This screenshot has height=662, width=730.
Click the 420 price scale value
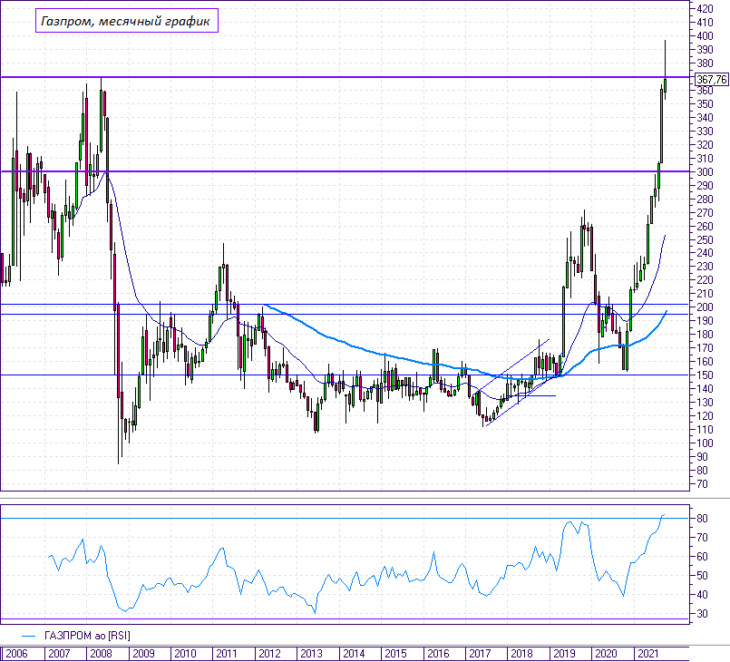705,9
